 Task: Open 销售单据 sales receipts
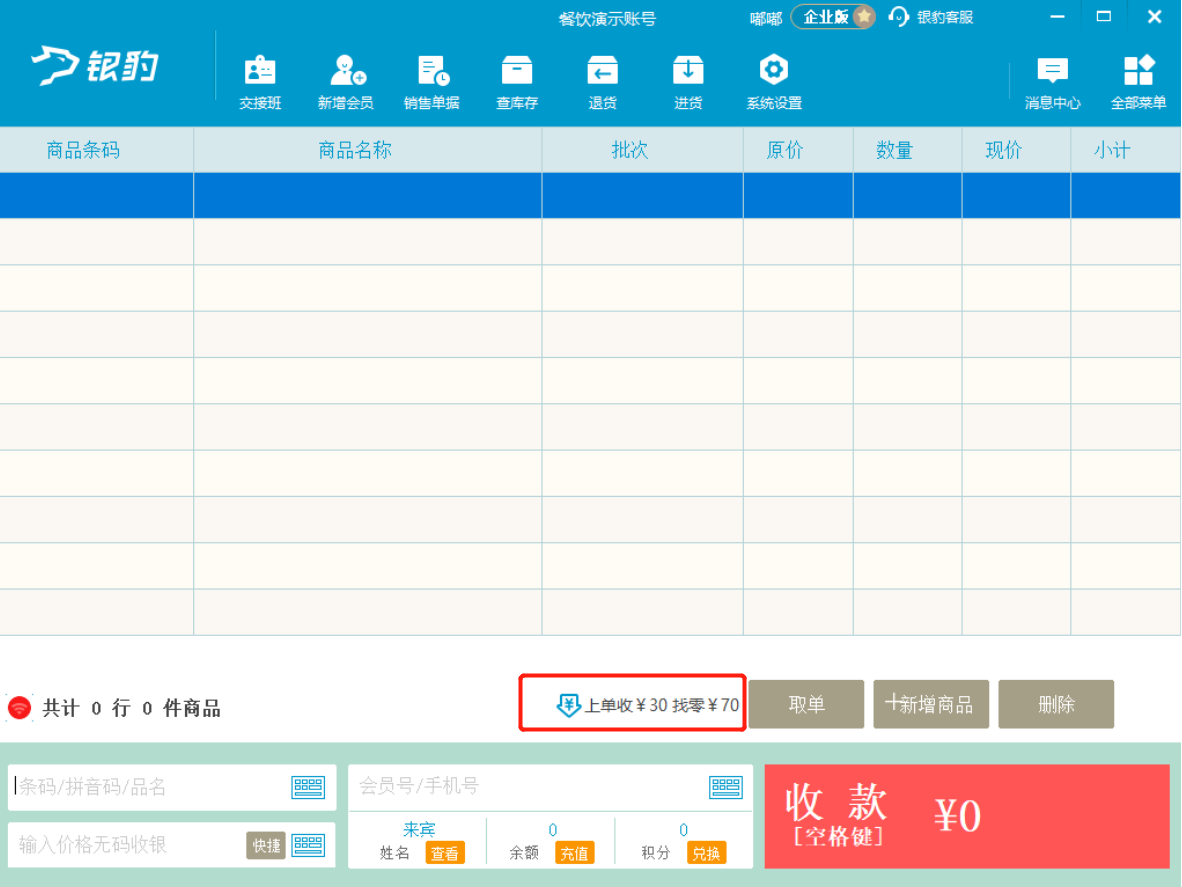[x=432, y=82]
